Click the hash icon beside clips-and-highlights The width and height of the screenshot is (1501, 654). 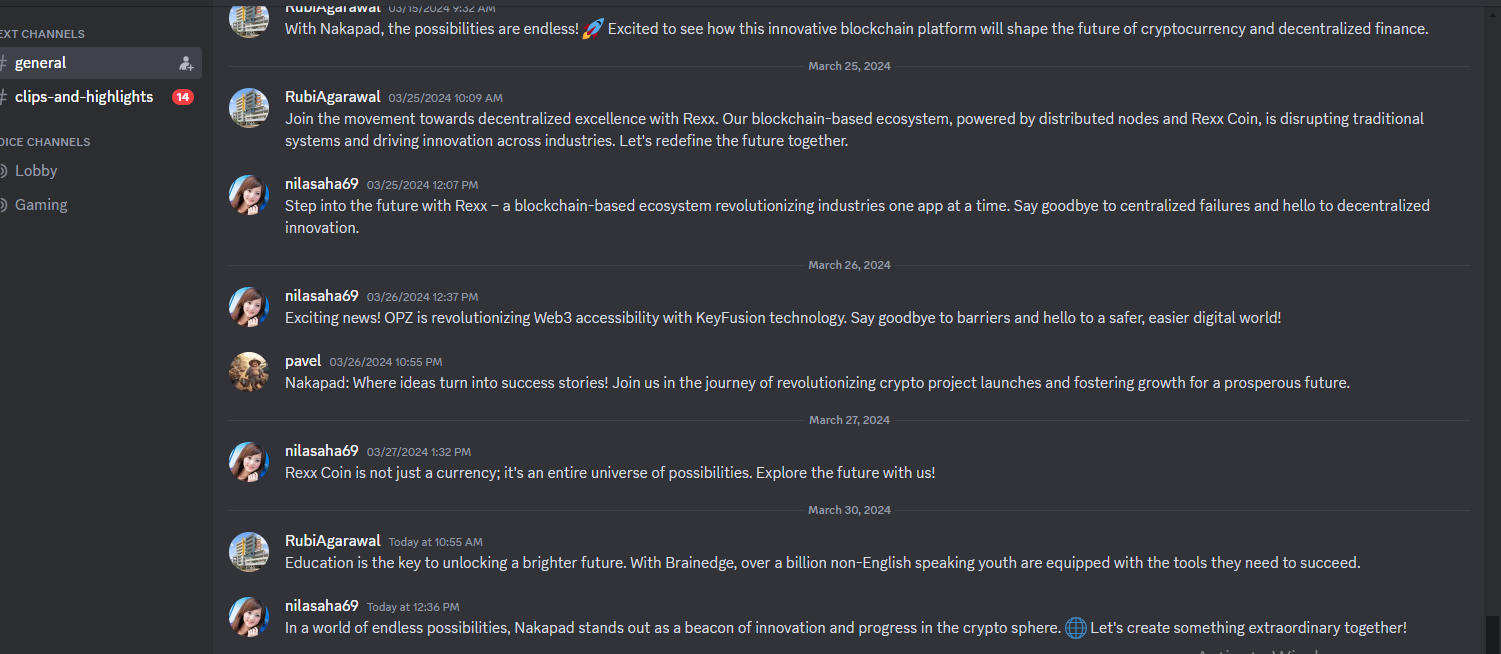(4, 97)
